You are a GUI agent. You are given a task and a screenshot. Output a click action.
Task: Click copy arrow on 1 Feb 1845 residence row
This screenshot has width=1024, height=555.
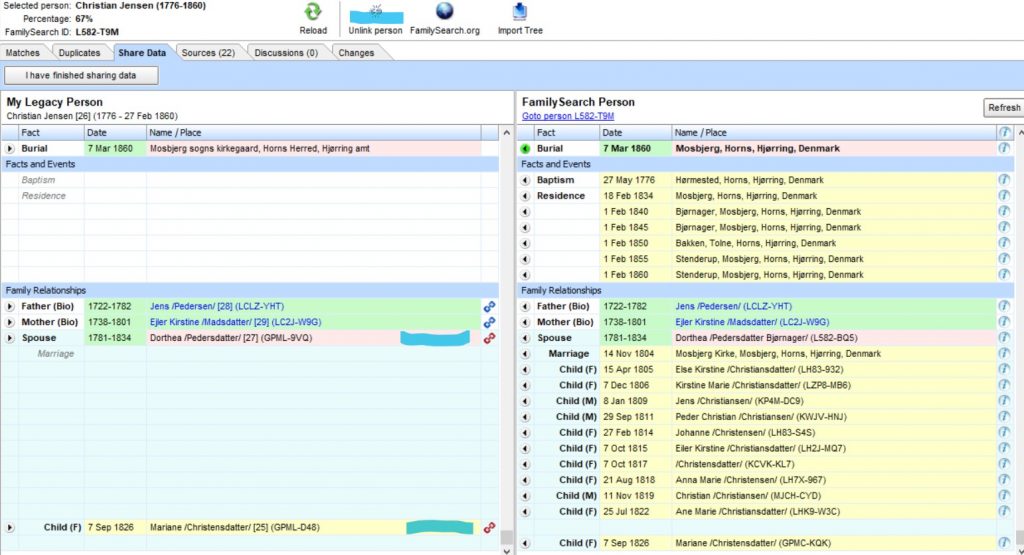(525, 227)
